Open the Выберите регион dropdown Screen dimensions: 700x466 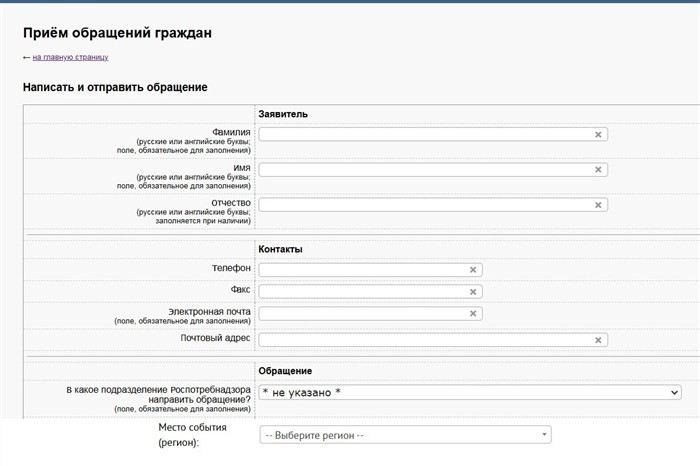tap(405, 435)
